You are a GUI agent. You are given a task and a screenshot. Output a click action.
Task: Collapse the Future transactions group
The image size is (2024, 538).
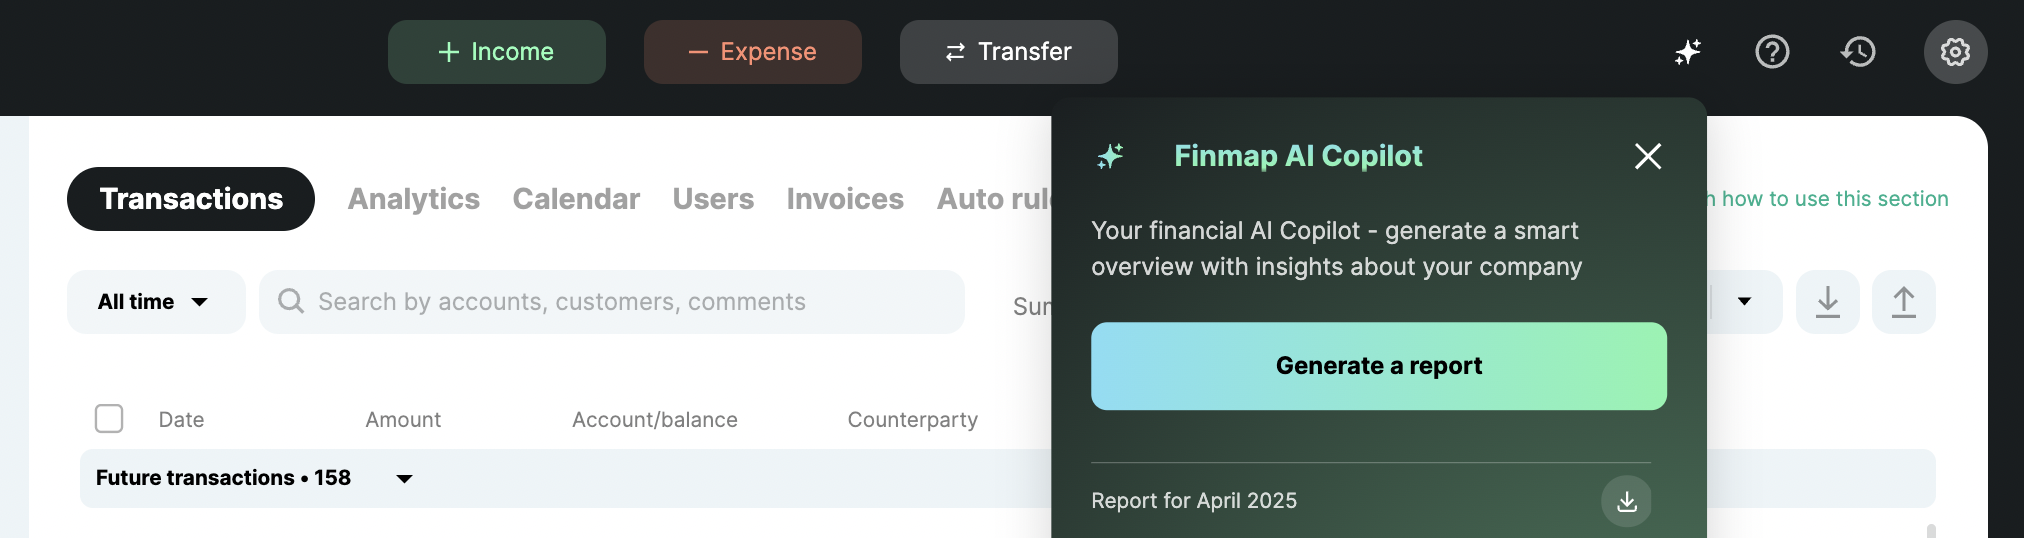pyautogui.click(x=404, y=479)
